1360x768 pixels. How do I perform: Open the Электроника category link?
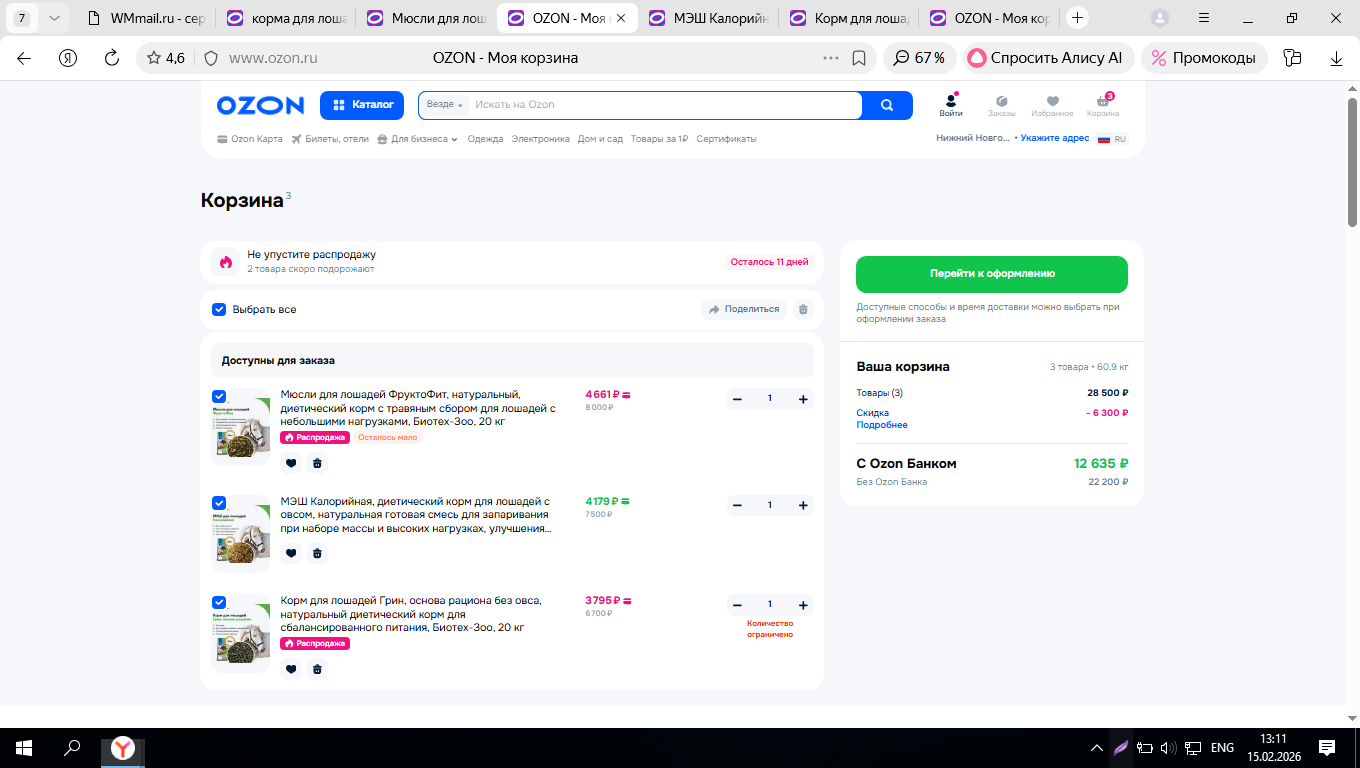(x=540, y=139)
